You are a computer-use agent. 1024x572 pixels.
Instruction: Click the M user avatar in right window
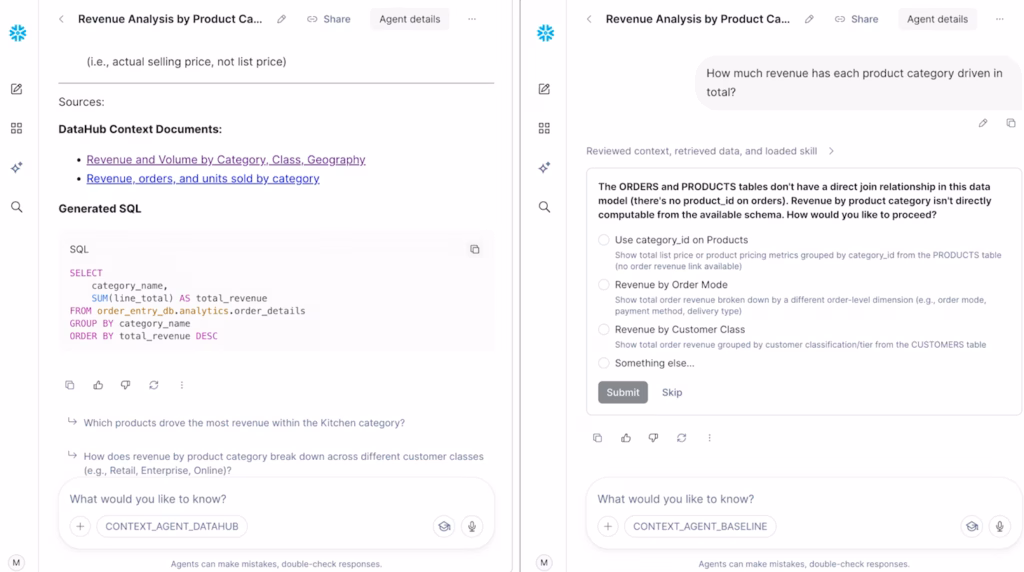point(544,562)
